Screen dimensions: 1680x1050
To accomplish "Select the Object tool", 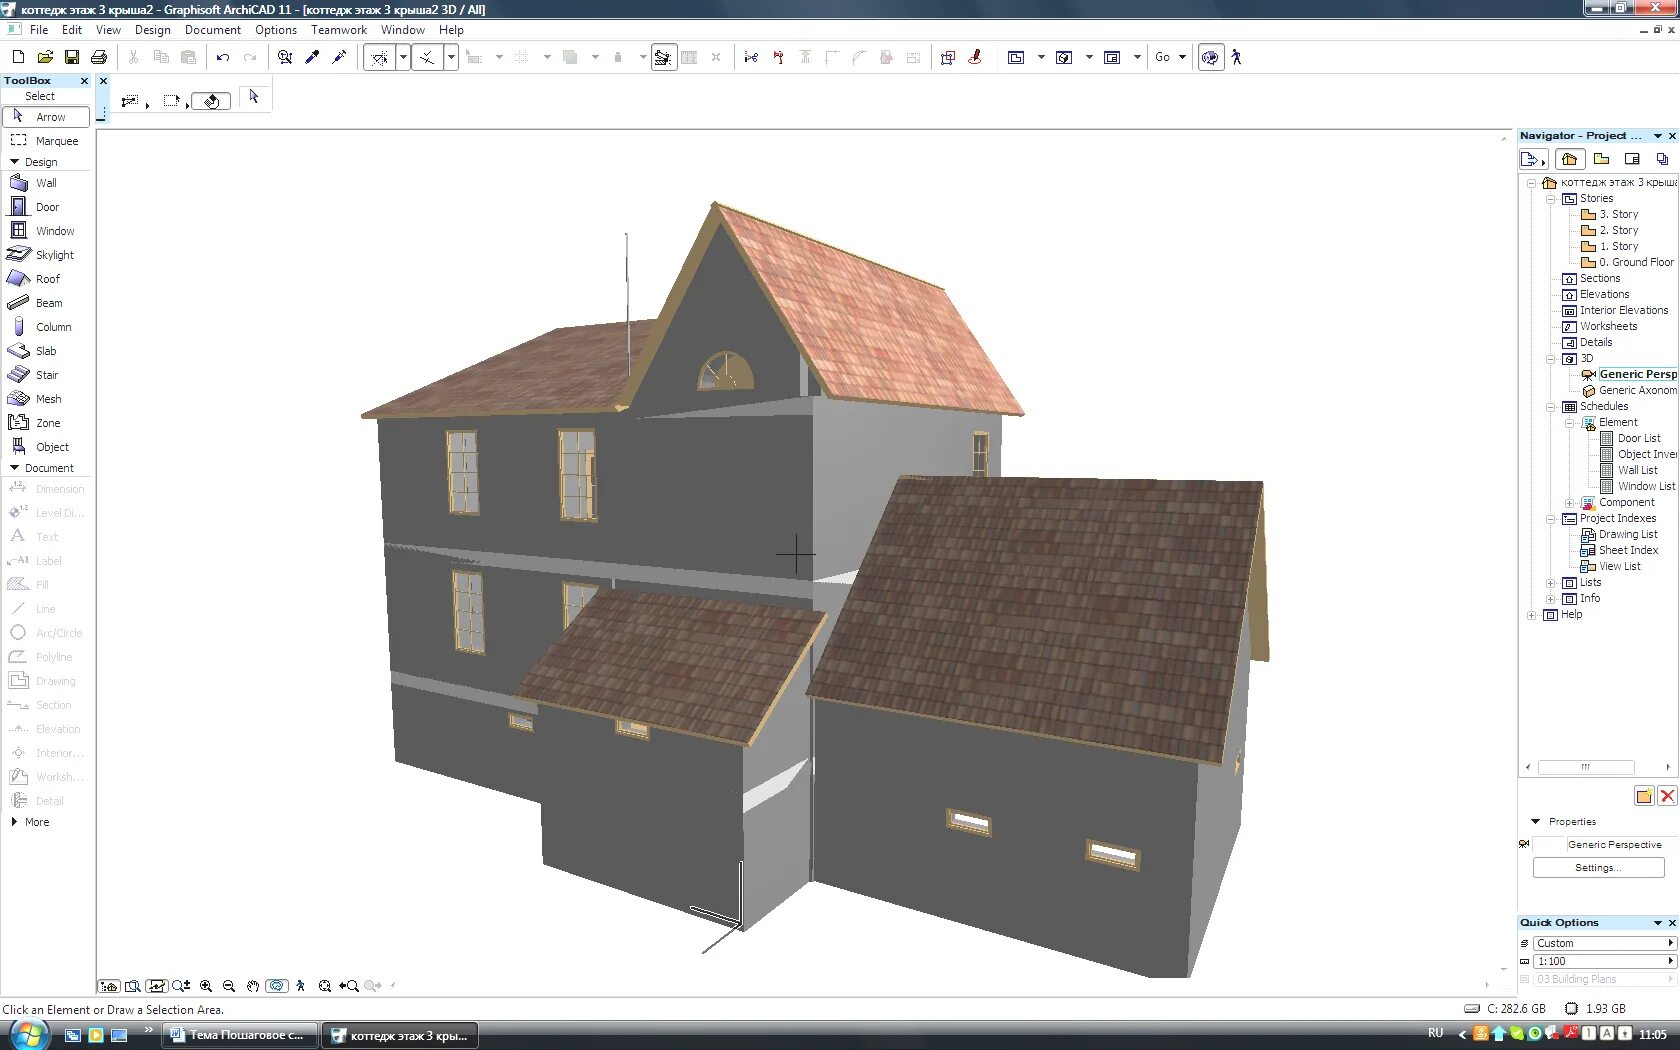I will point(46,447).
